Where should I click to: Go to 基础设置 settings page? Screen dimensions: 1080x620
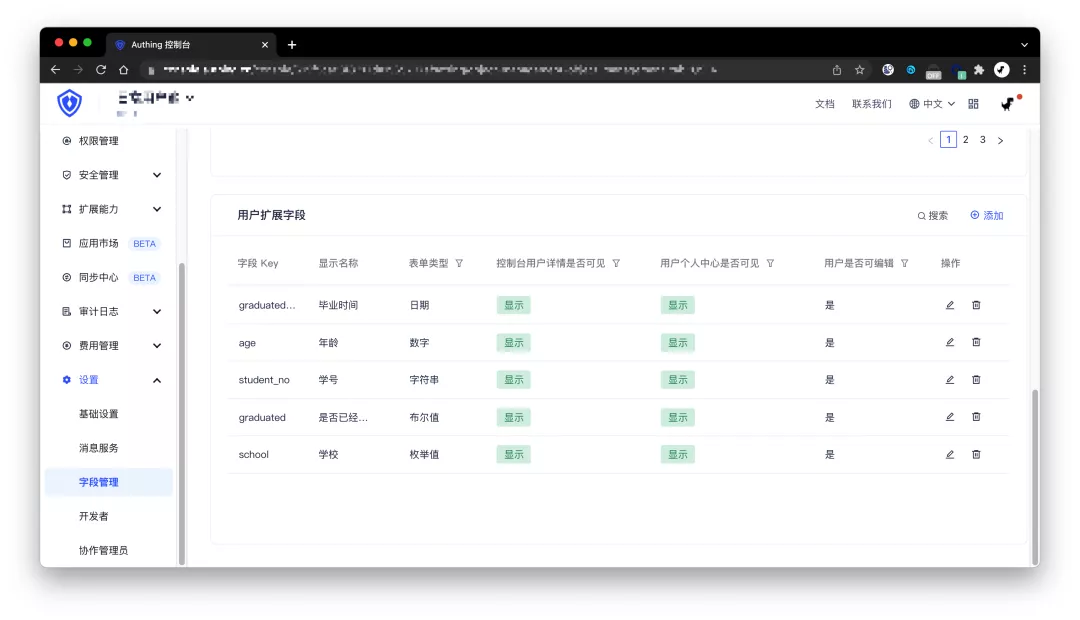[98, 414]
